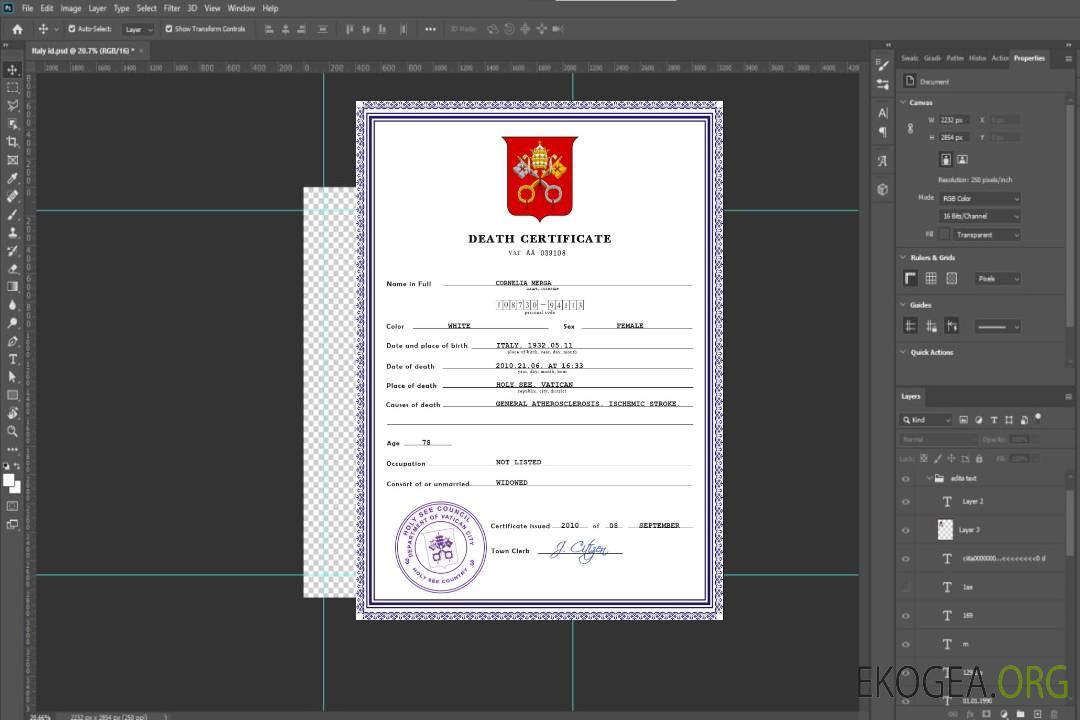Select the Dodge tool
This screenshot has height=720, width=1080.
click(x=12, y=323)
